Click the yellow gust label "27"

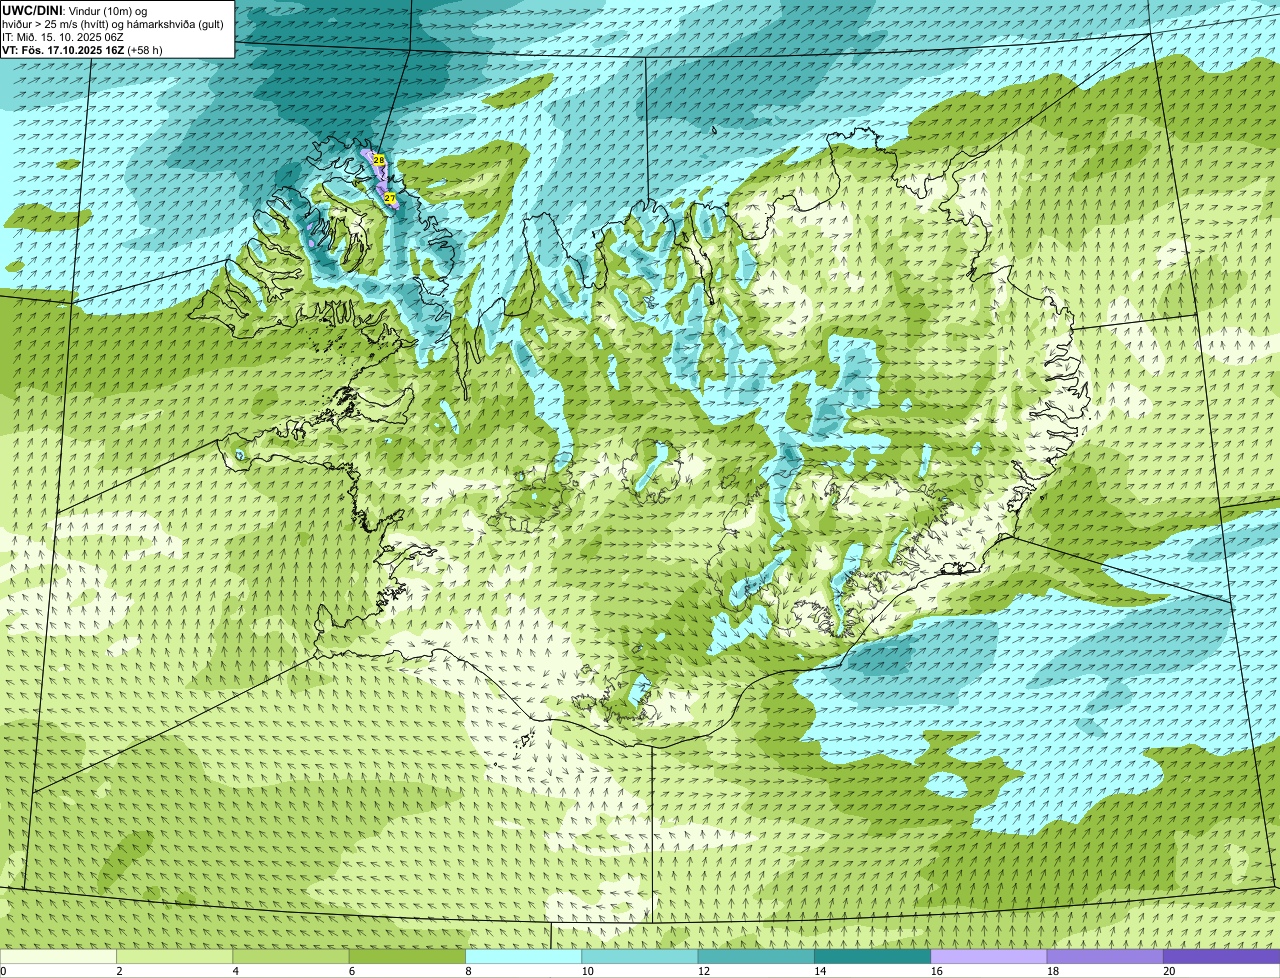[389, 198]
